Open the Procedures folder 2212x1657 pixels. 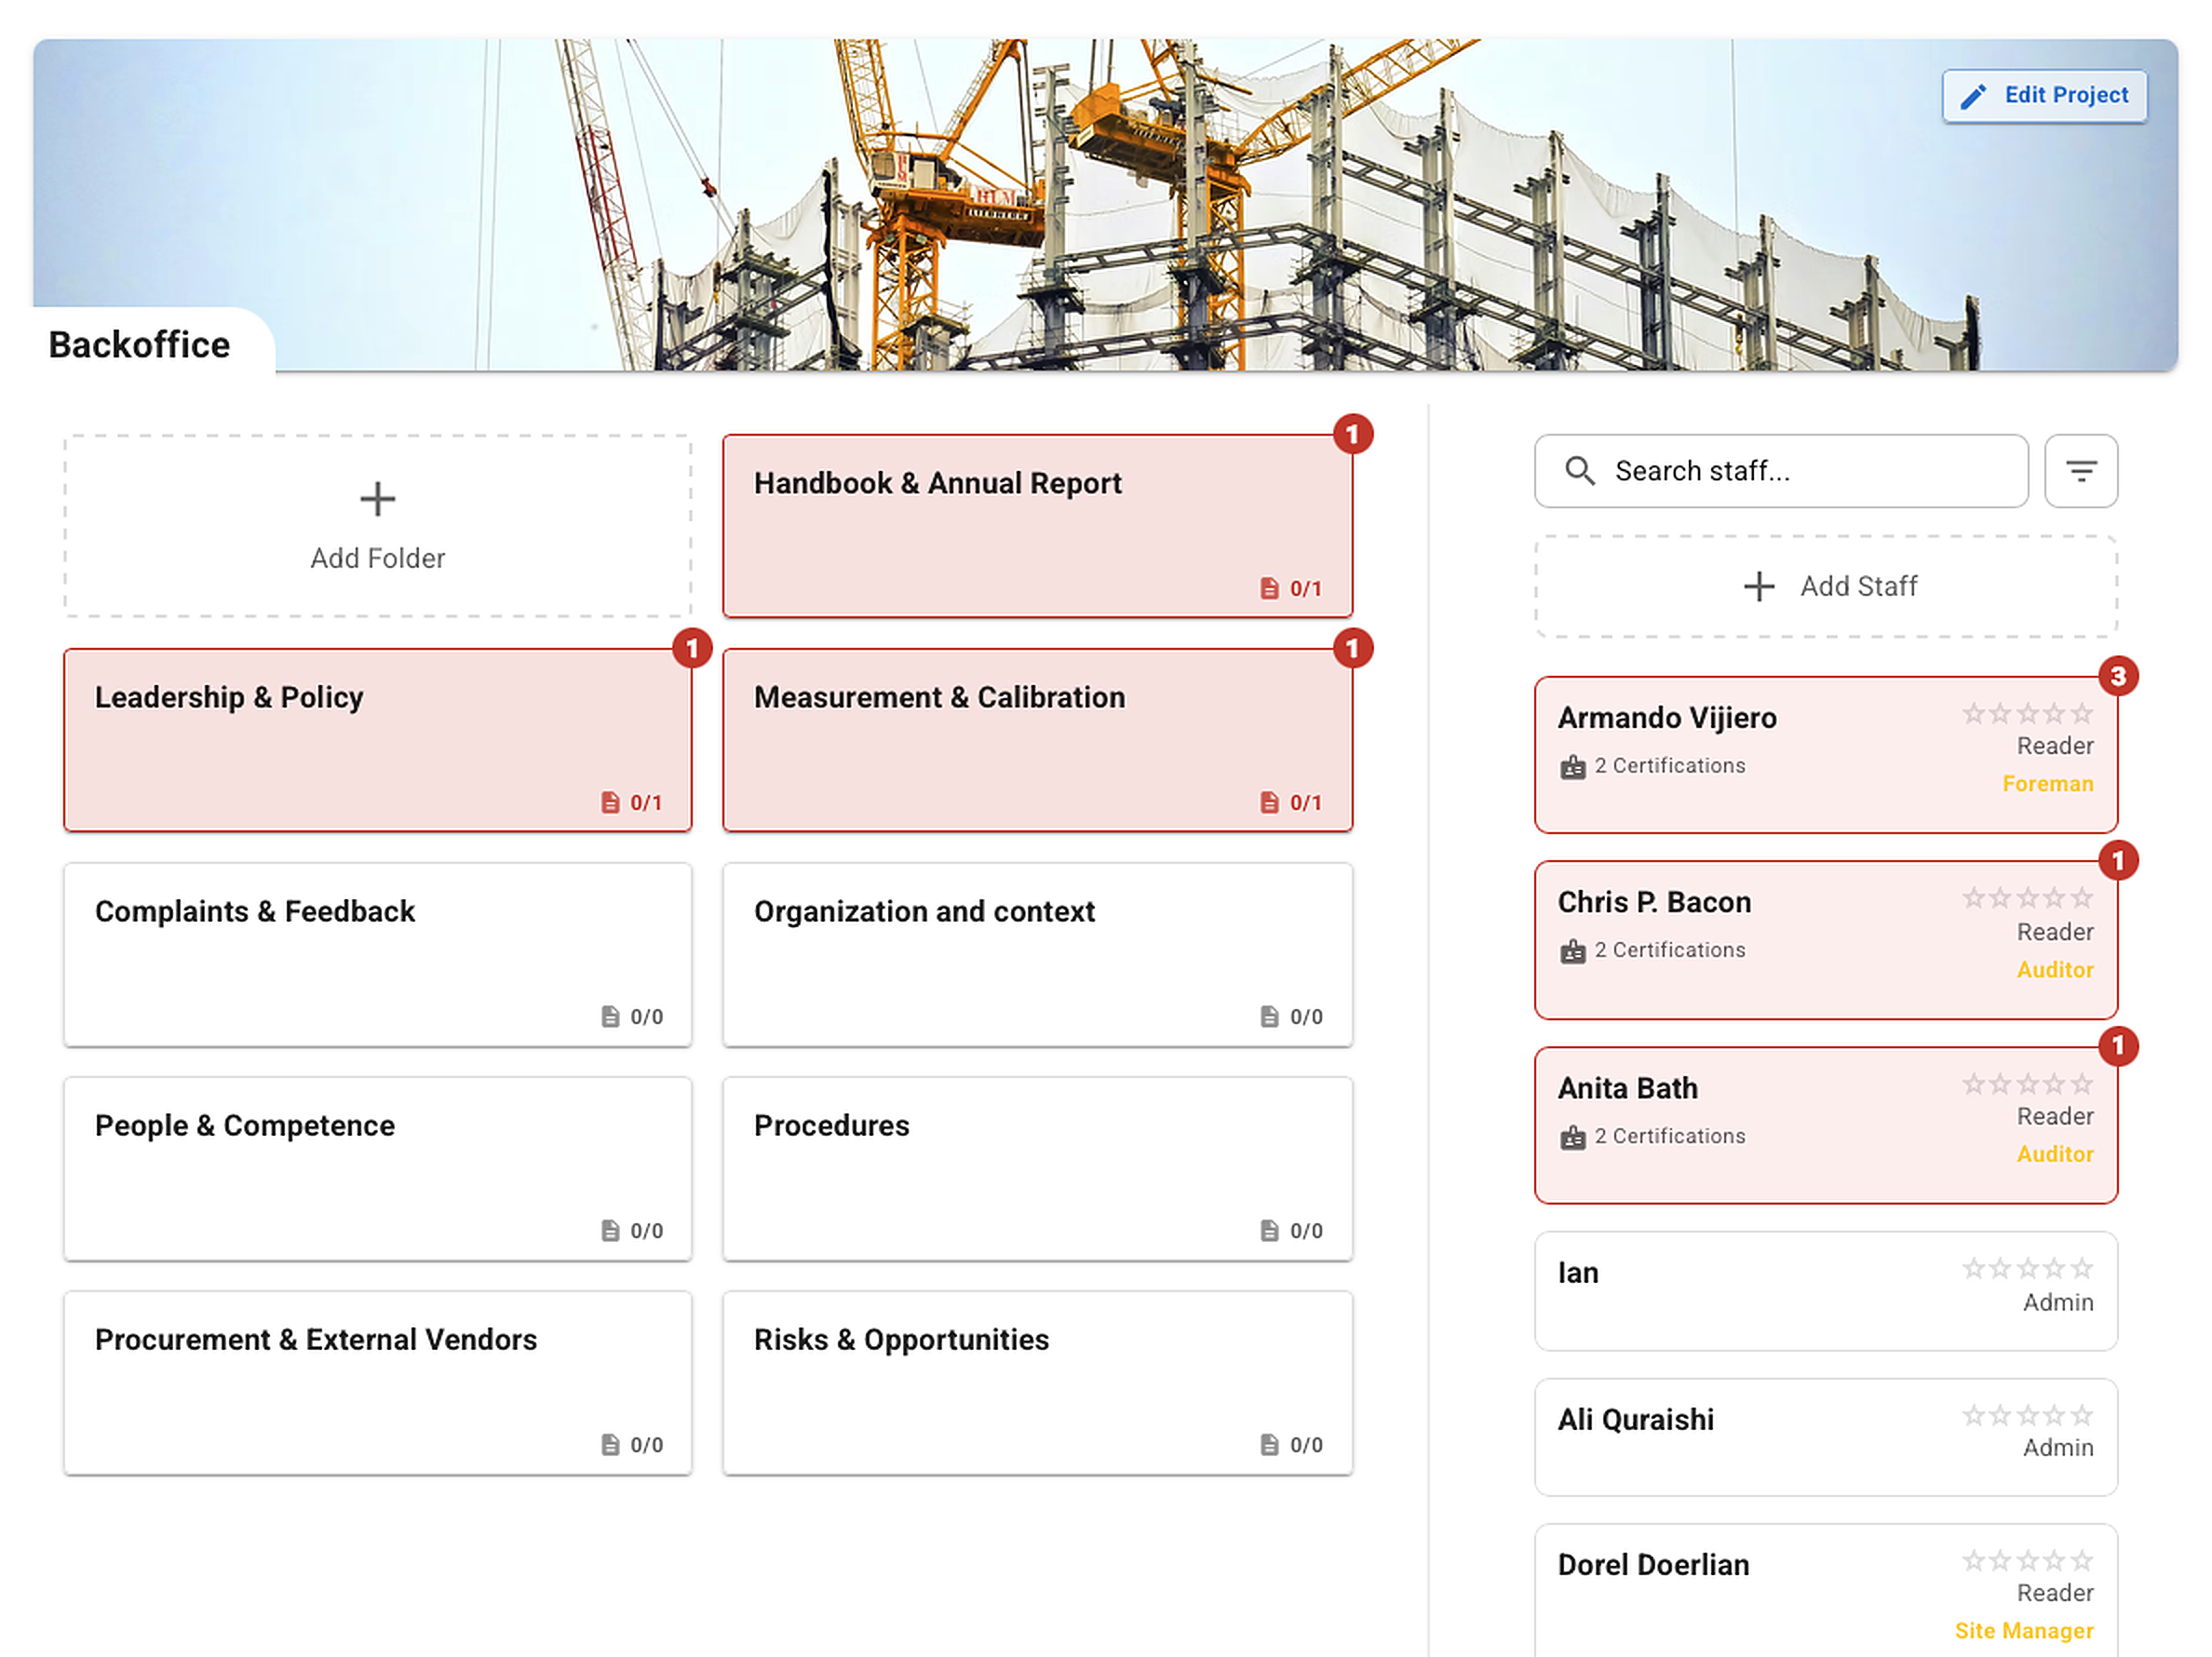click(1037, 1168)
